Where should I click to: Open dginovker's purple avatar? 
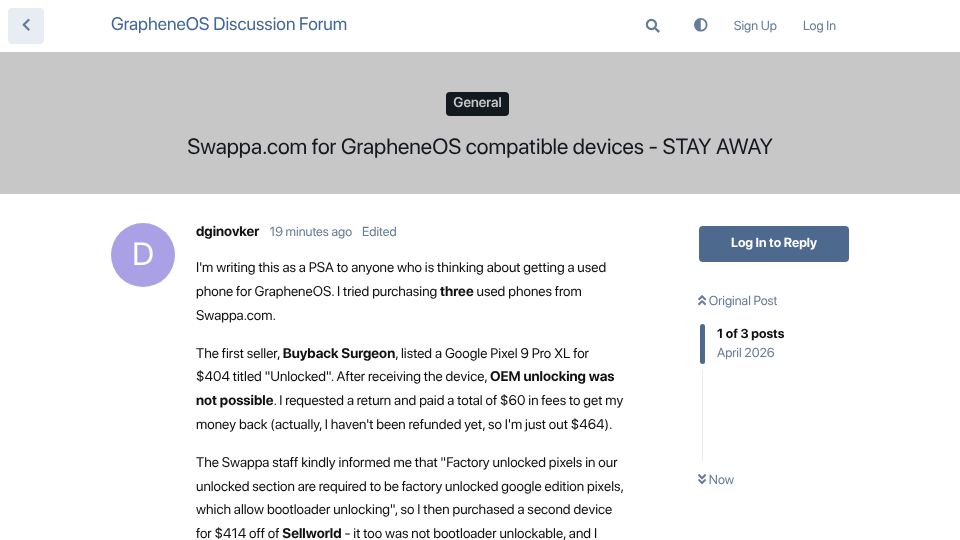143,255
